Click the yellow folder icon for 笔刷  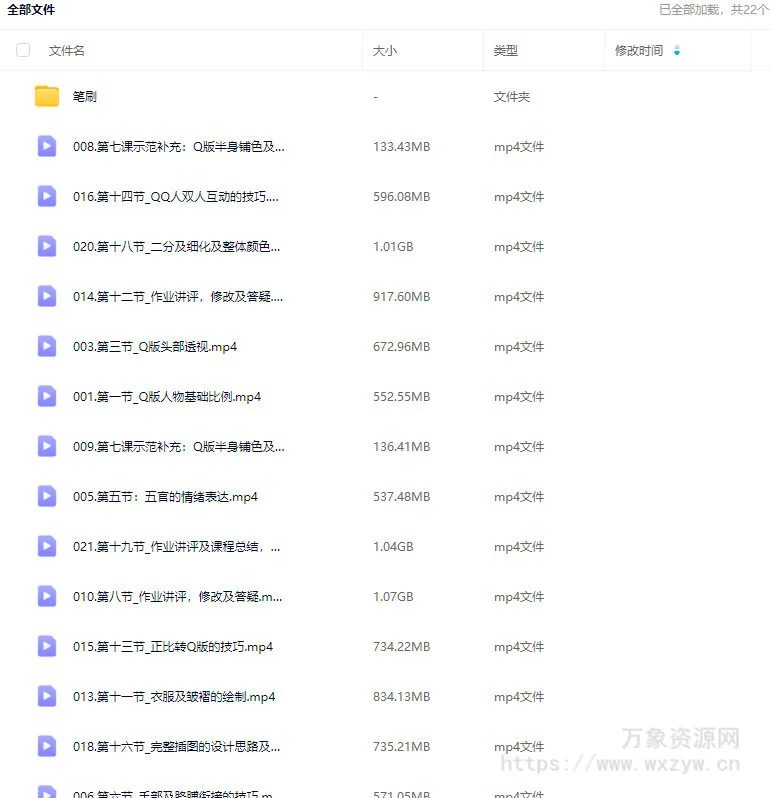tap(47, 96)
